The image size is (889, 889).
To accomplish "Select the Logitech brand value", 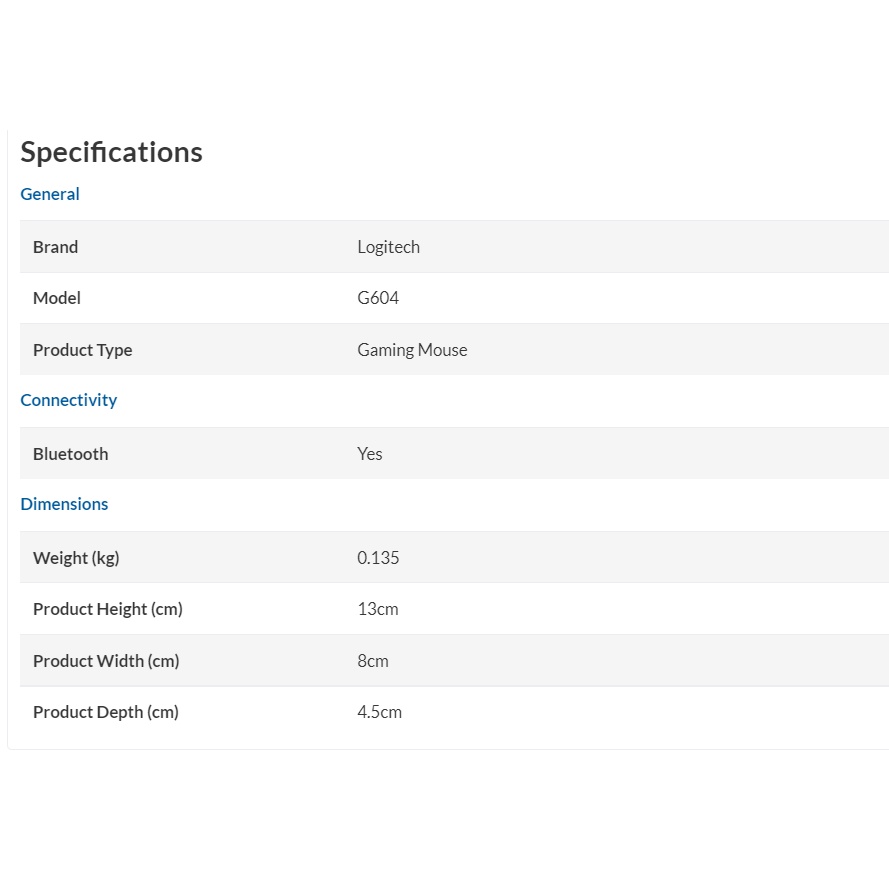I will click(388, 247).
